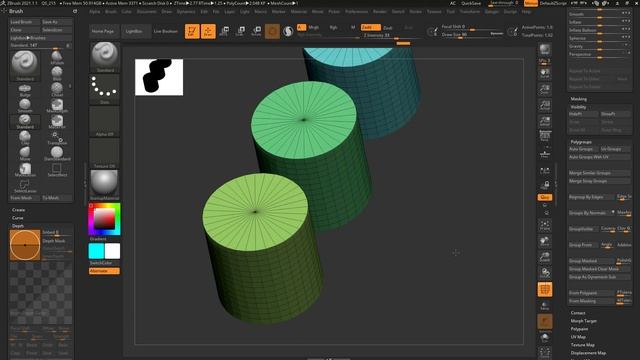
Task: Select the SelectRect brush
Action: click(x=57, y=169)
